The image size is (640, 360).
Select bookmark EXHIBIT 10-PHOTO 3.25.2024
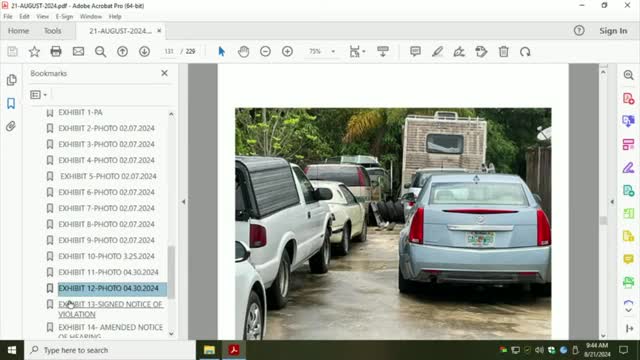(106, 256)
